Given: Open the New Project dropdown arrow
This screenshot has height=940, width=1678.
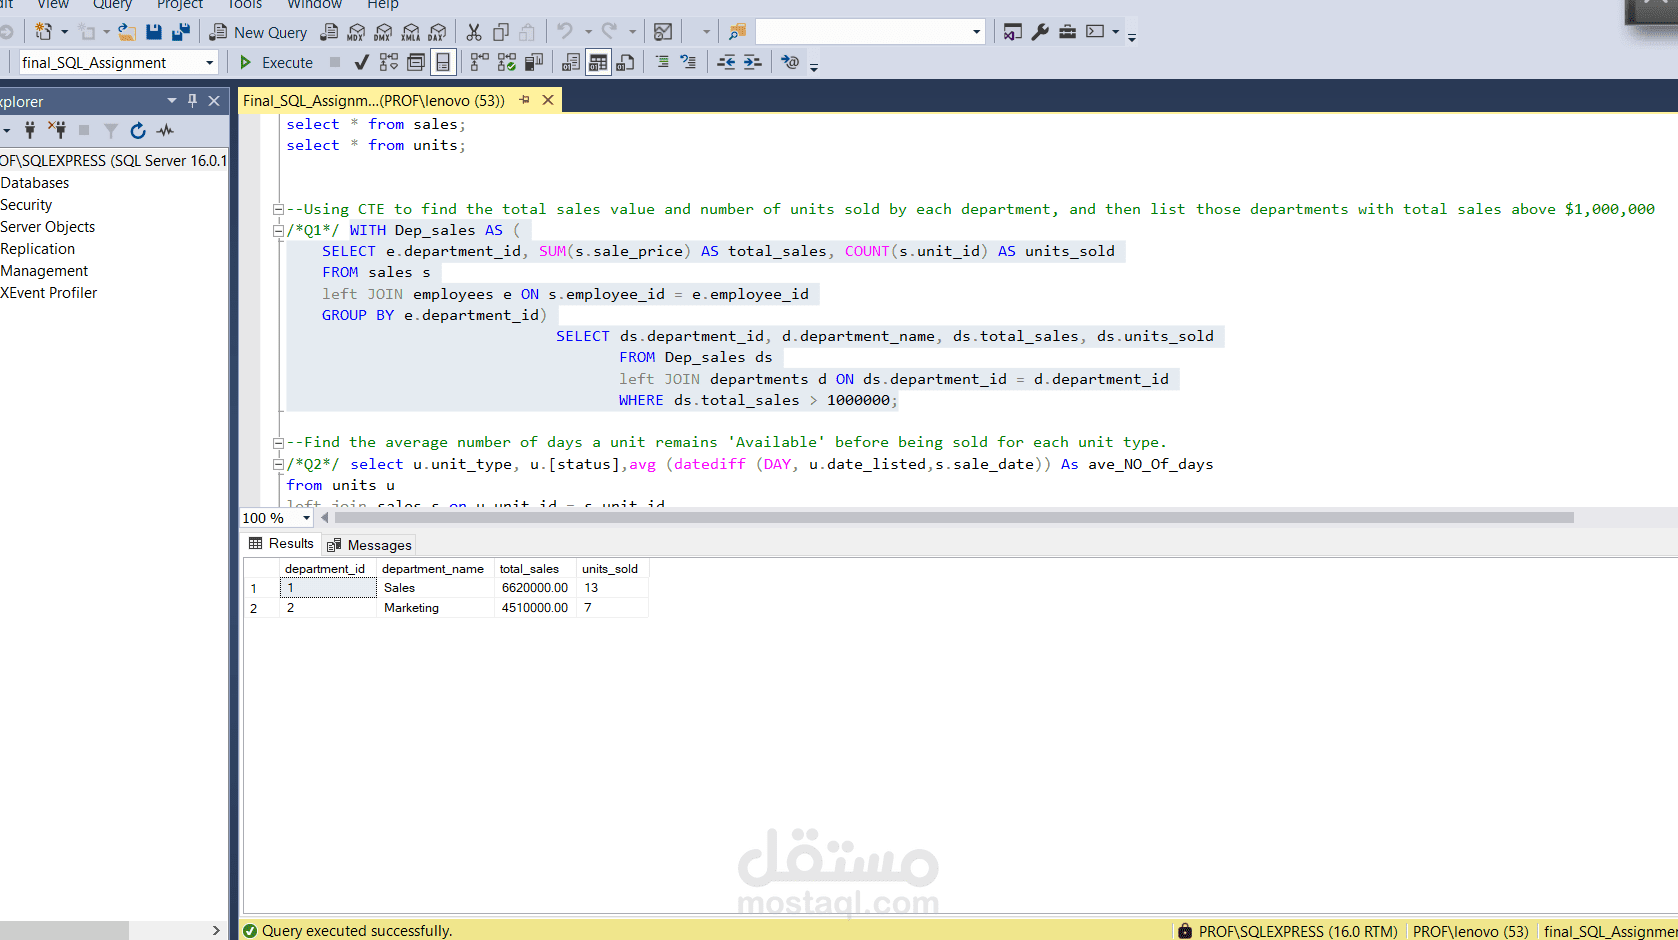Looking at the screenshot, I should (65, 32).
